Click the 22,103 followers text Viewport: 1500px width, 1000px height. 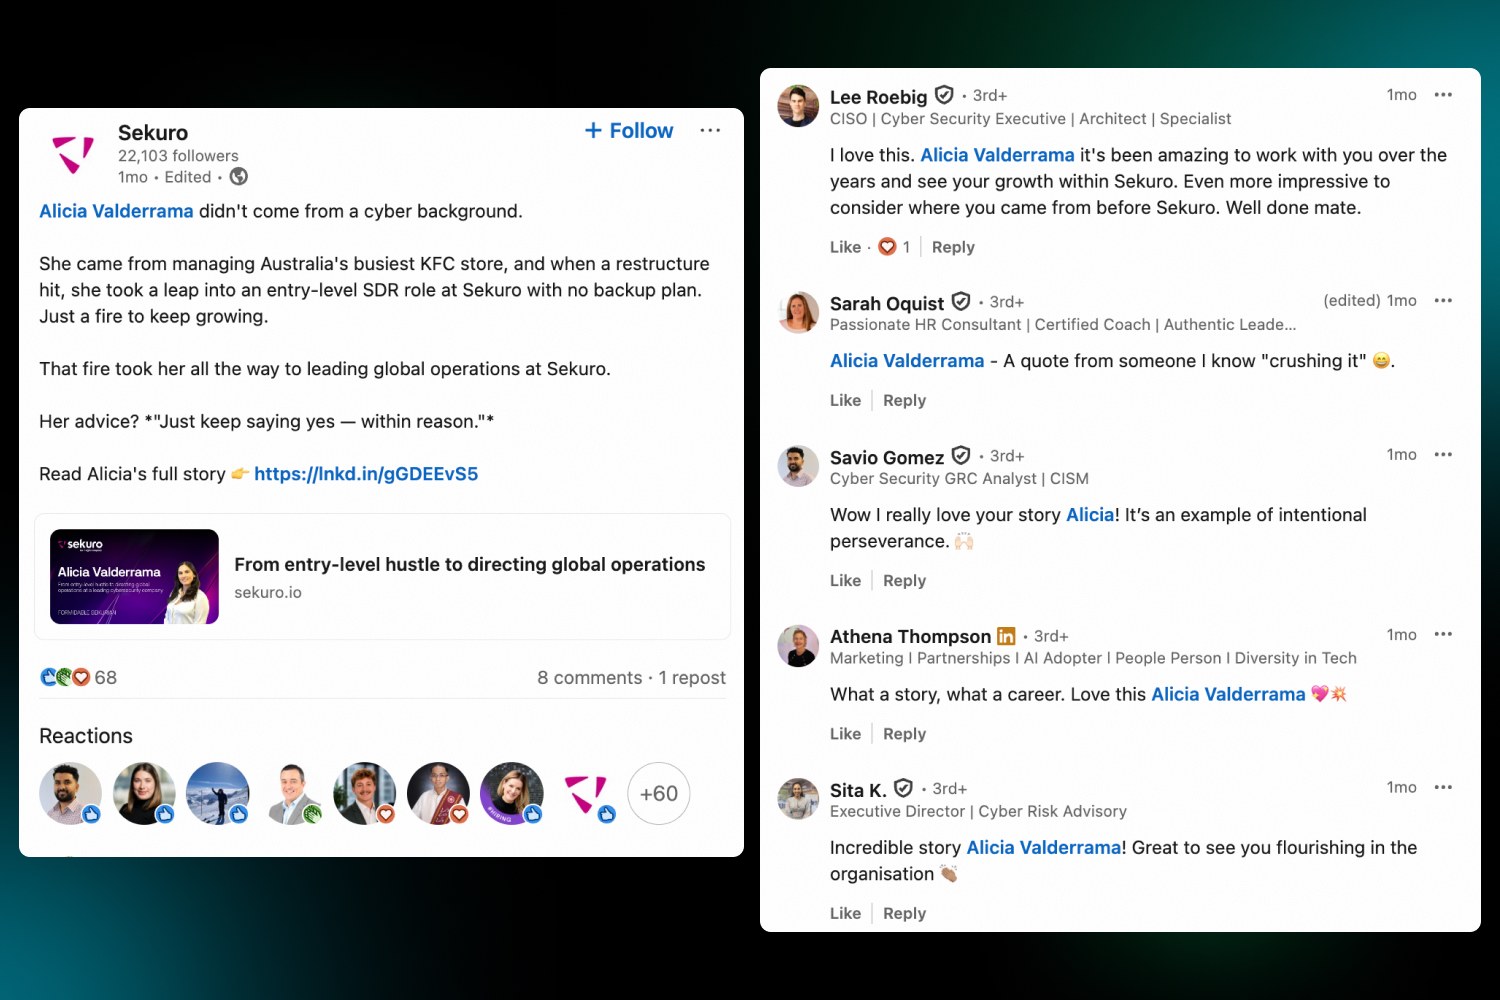(x=178, y=156)
